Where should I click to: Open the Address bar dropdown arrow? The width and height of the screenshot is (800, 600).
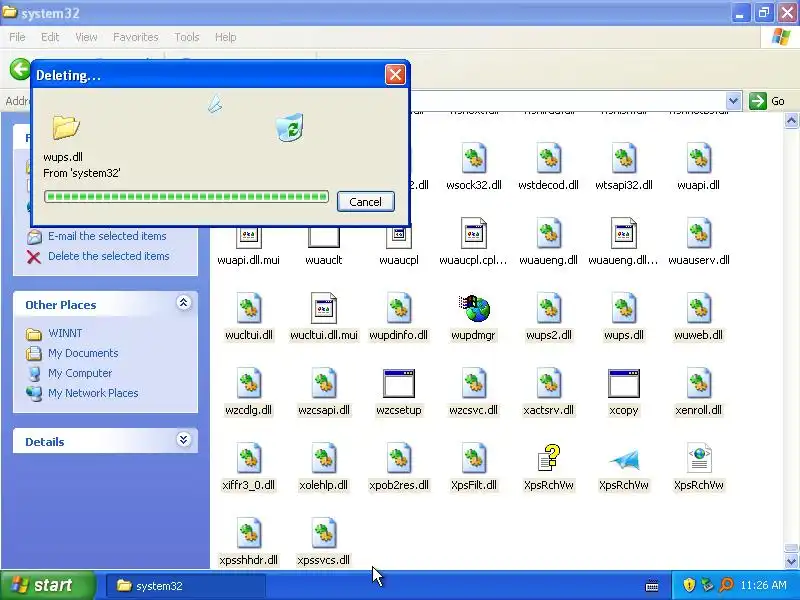pos(733,101)
